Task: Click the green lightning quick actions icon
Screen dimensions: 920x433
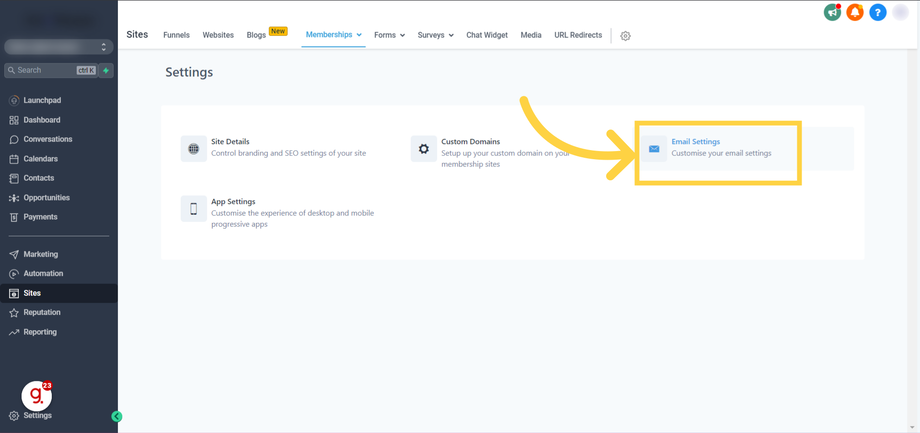Action: click(106, 70)
